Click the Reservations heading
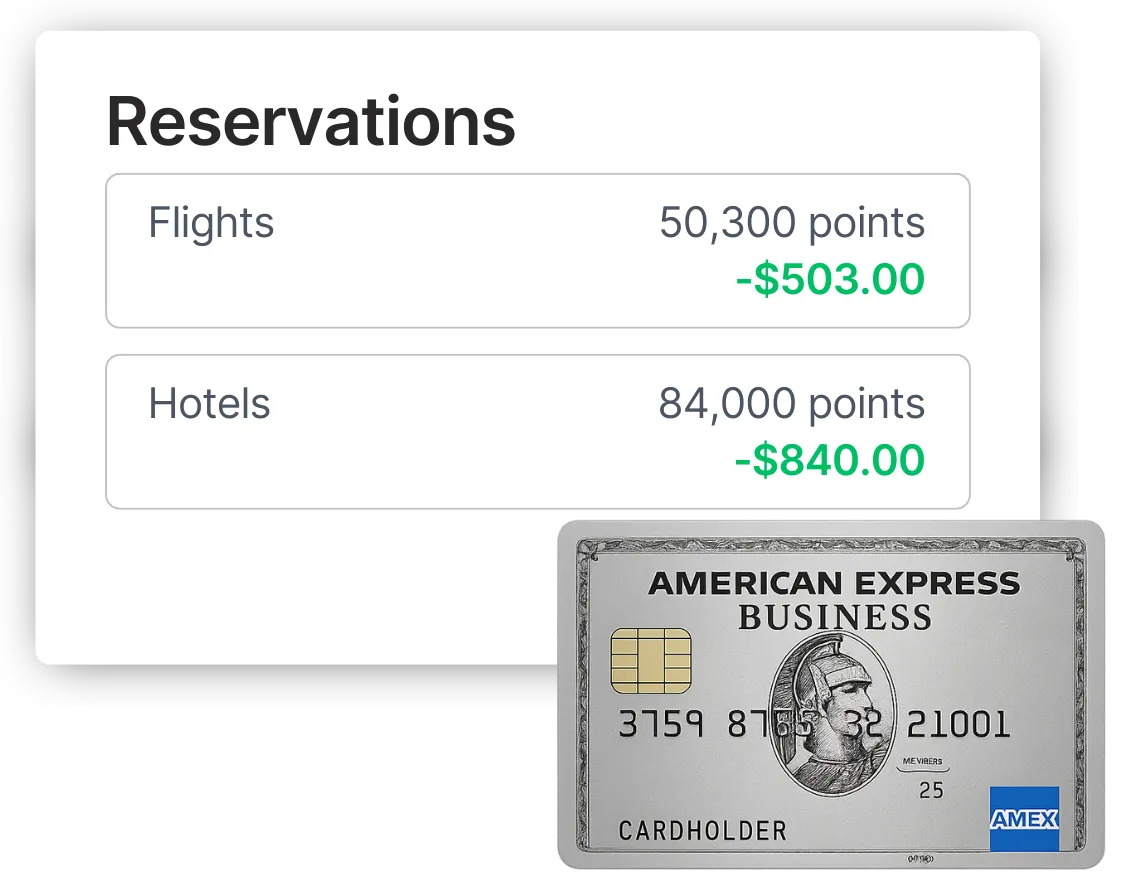 [x=311, y=122]
